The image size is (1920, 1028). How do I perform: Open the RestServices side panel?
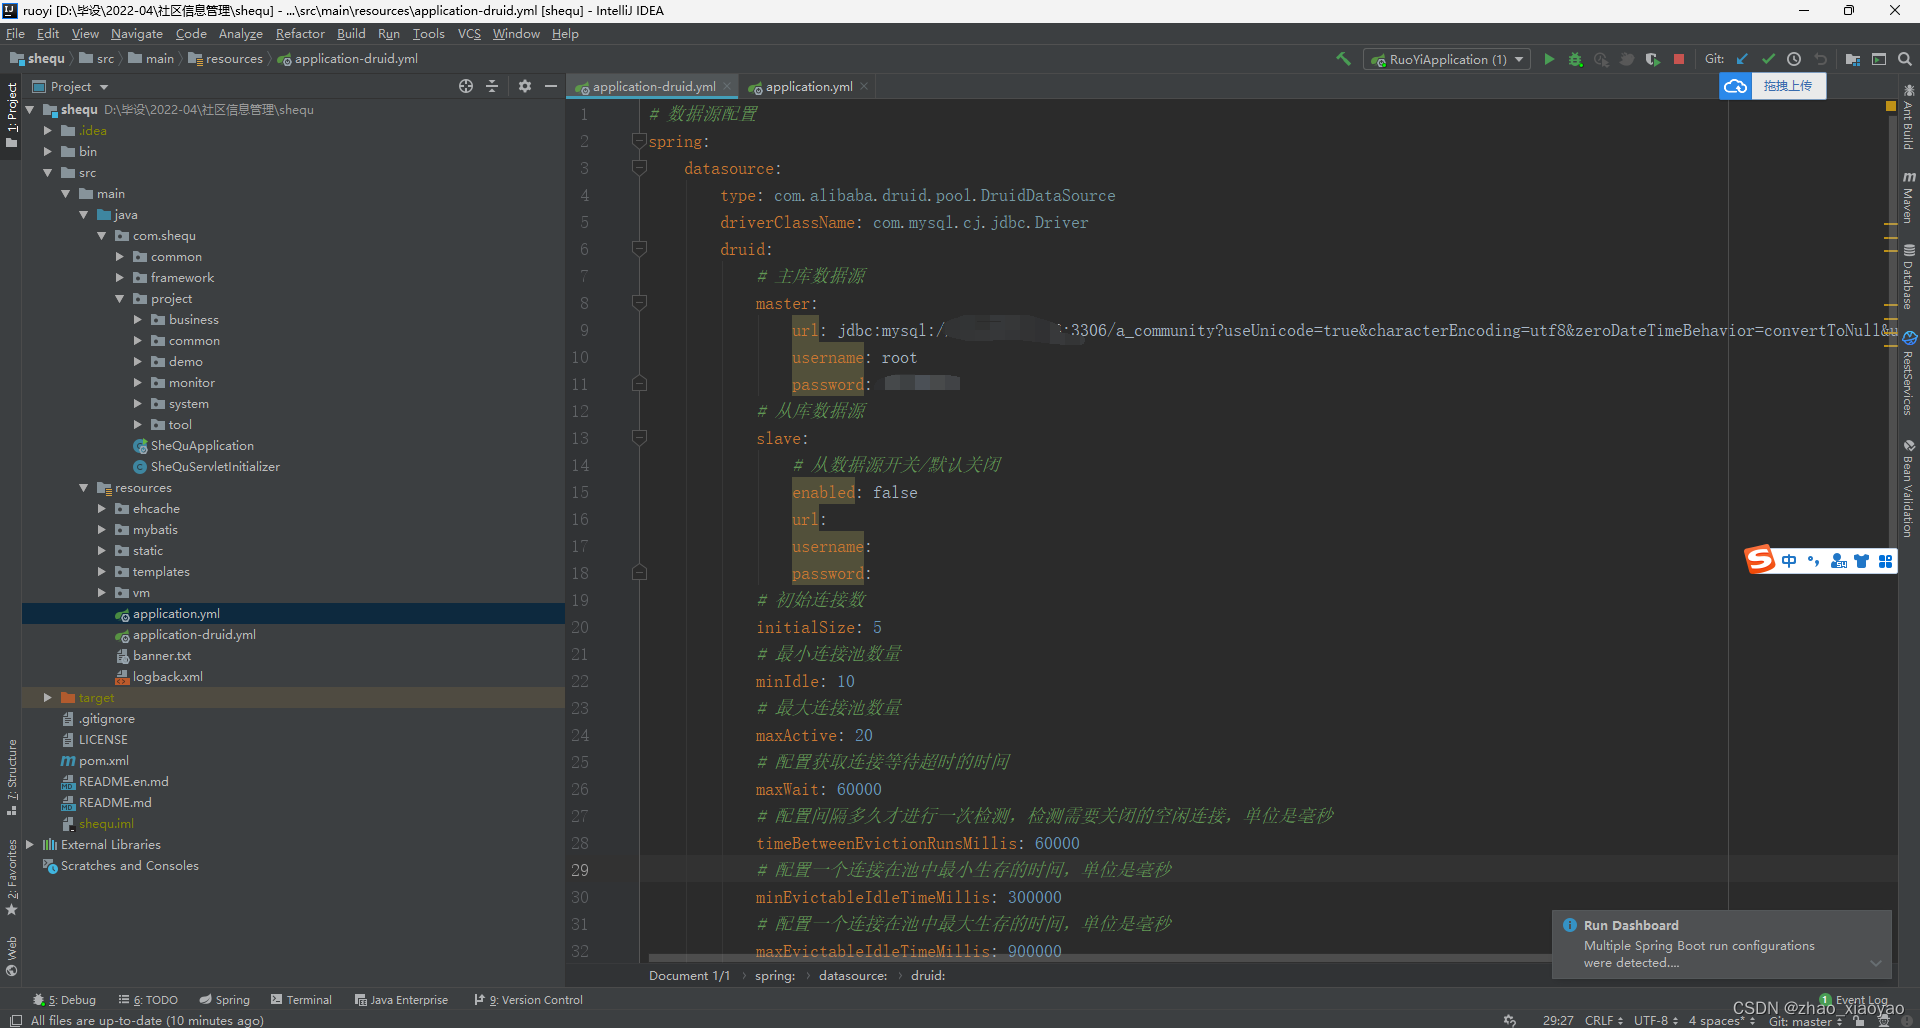click(1908, 374)
